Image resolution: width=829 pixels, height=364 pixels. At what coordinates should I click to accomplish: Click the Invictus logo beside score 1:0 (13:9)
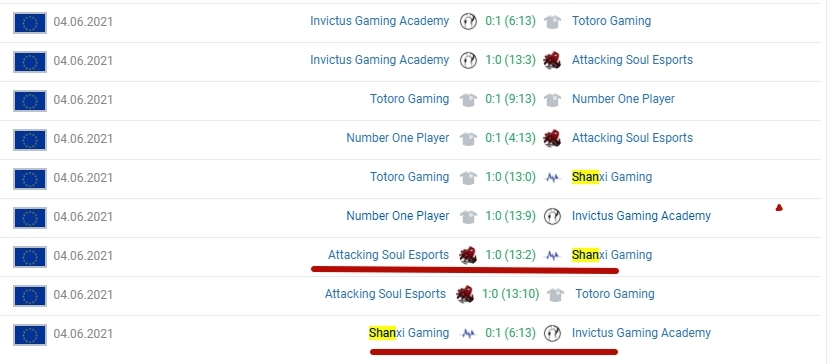point(552,216)
